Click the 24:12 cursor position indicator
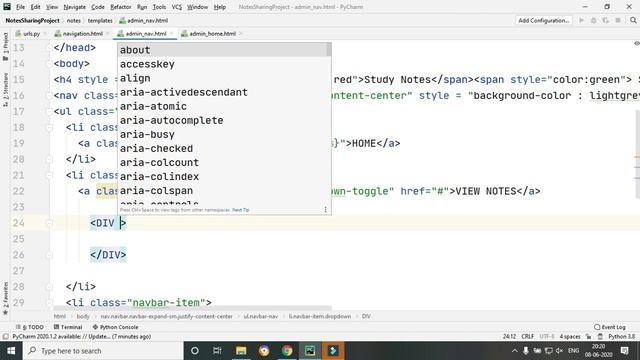 click(509, 337)
